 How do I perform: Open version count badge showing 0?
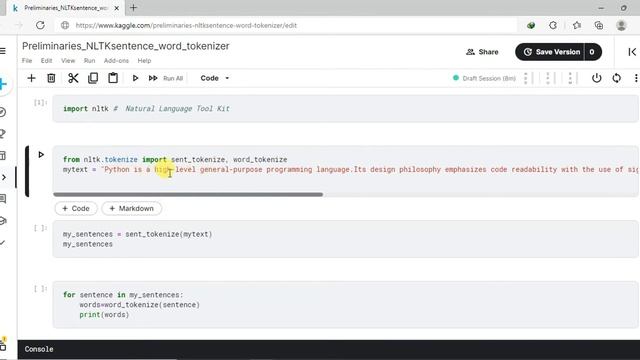592,52
